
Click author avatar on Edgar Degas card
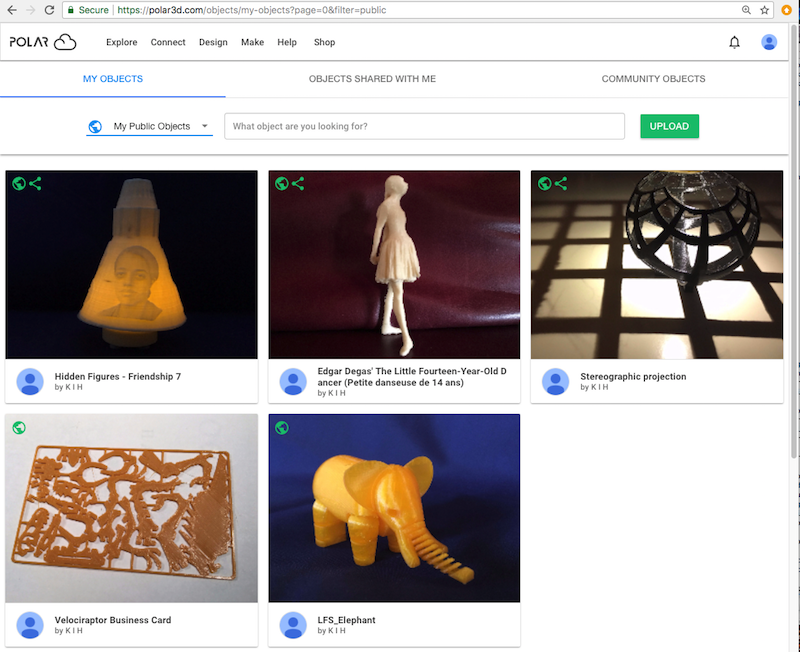tap(293, 382)
